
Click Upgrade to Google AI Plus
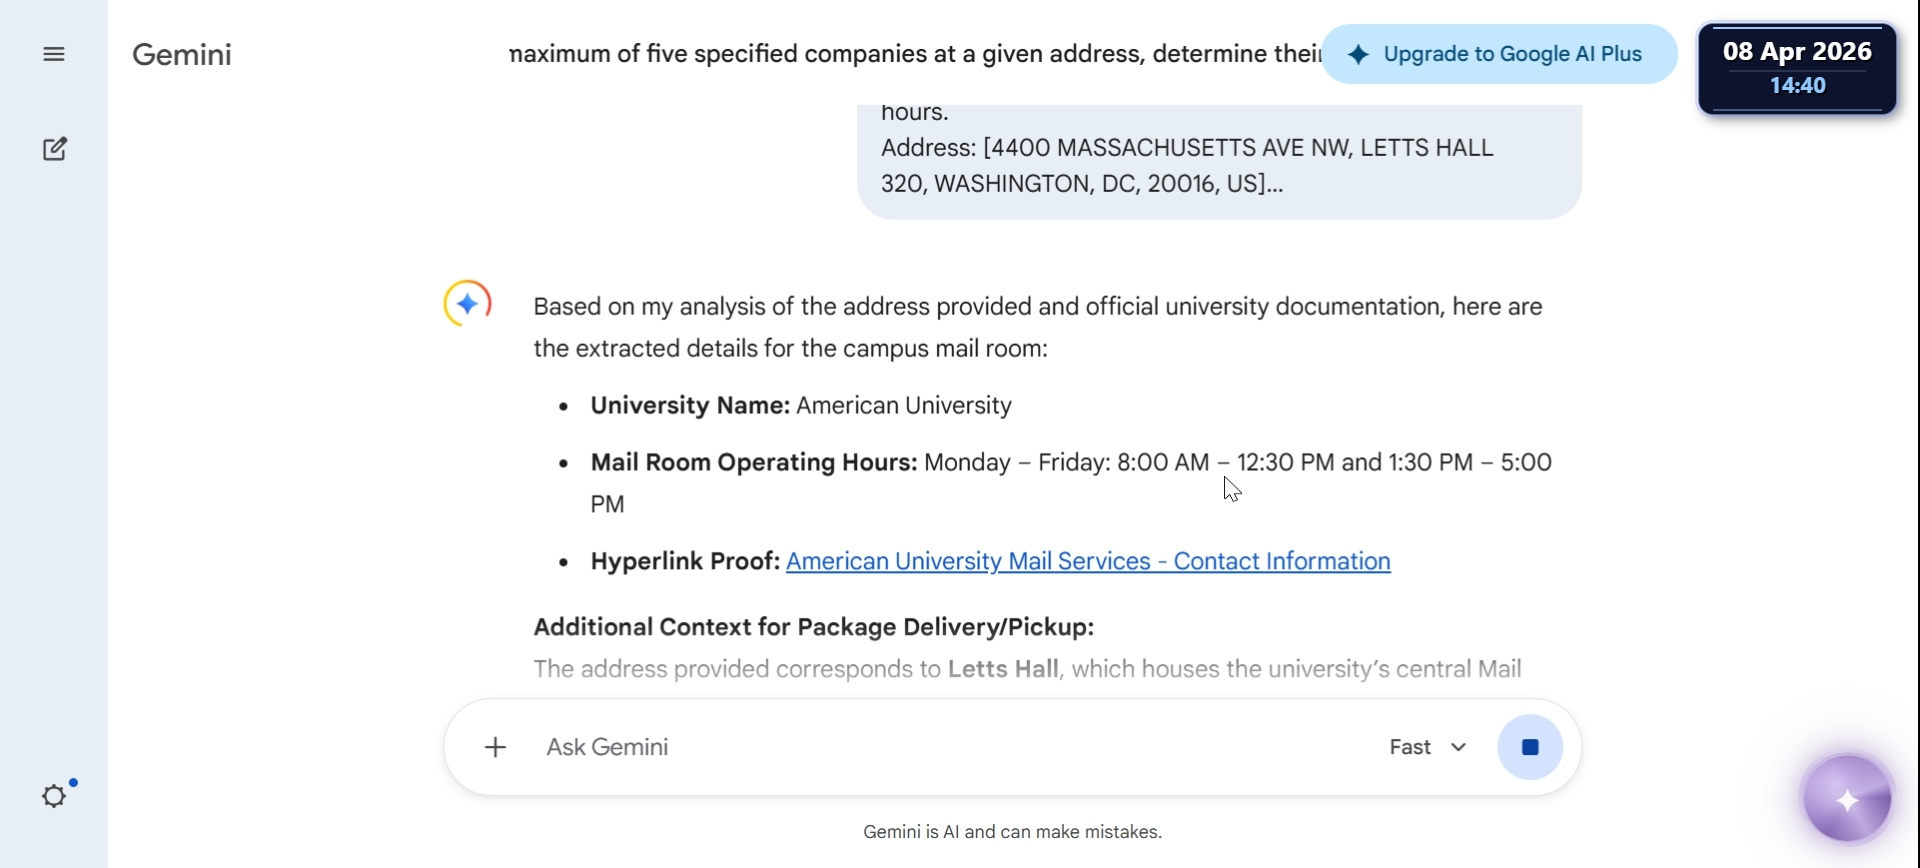pyautogui.click(x=1498, y=54)
